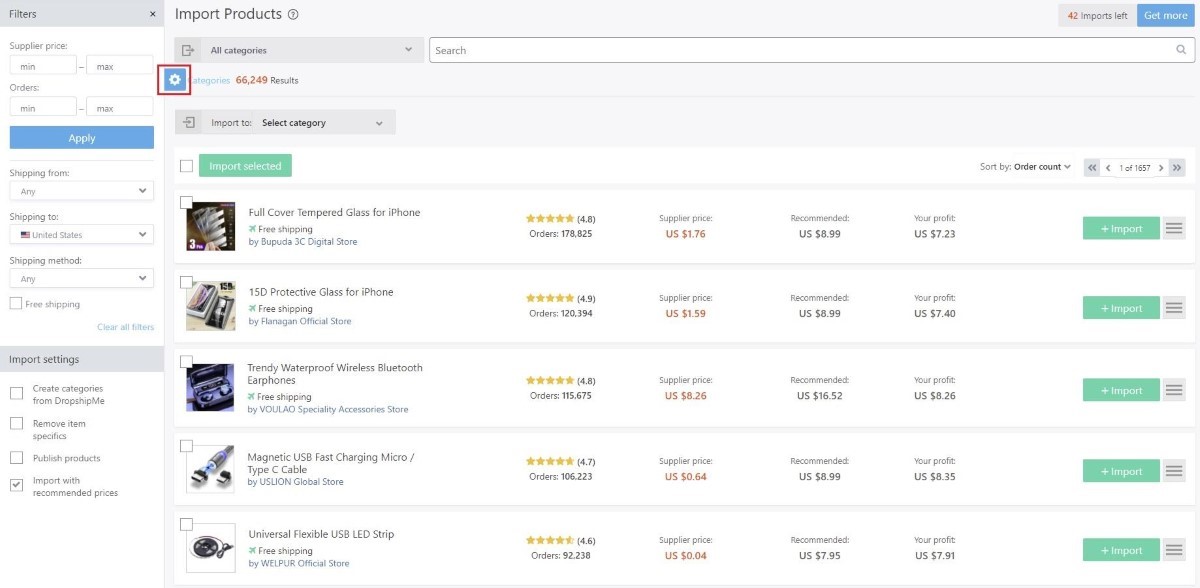Go to the last page of results
Image resolution: width=1200 pixels, height=588 pixels.
pos(1177,168)
